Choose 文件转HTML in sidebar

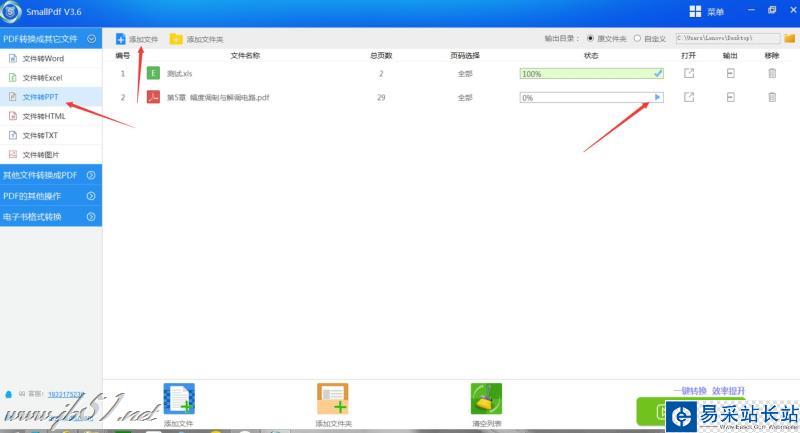pyautogui.click(x=51, y=116)
